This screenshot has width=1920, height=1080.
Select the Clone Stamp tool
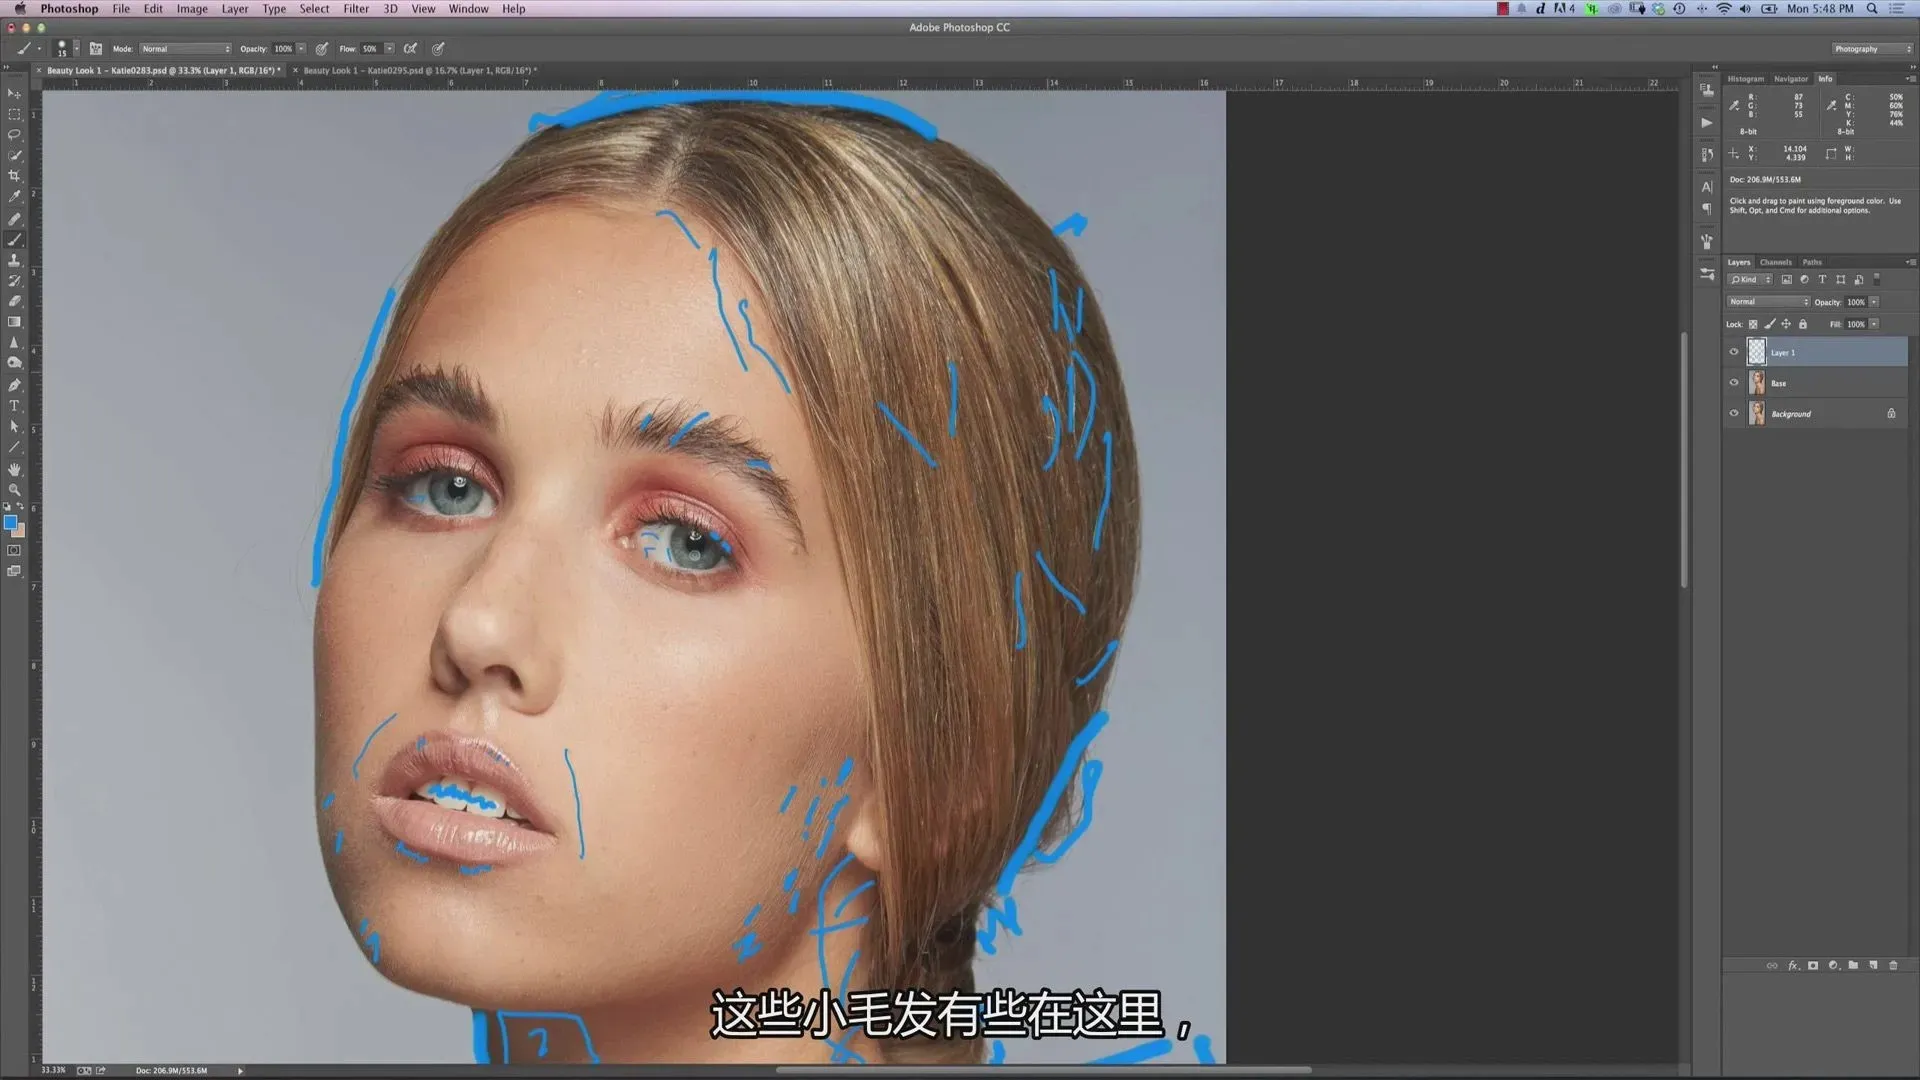(14, 260)
